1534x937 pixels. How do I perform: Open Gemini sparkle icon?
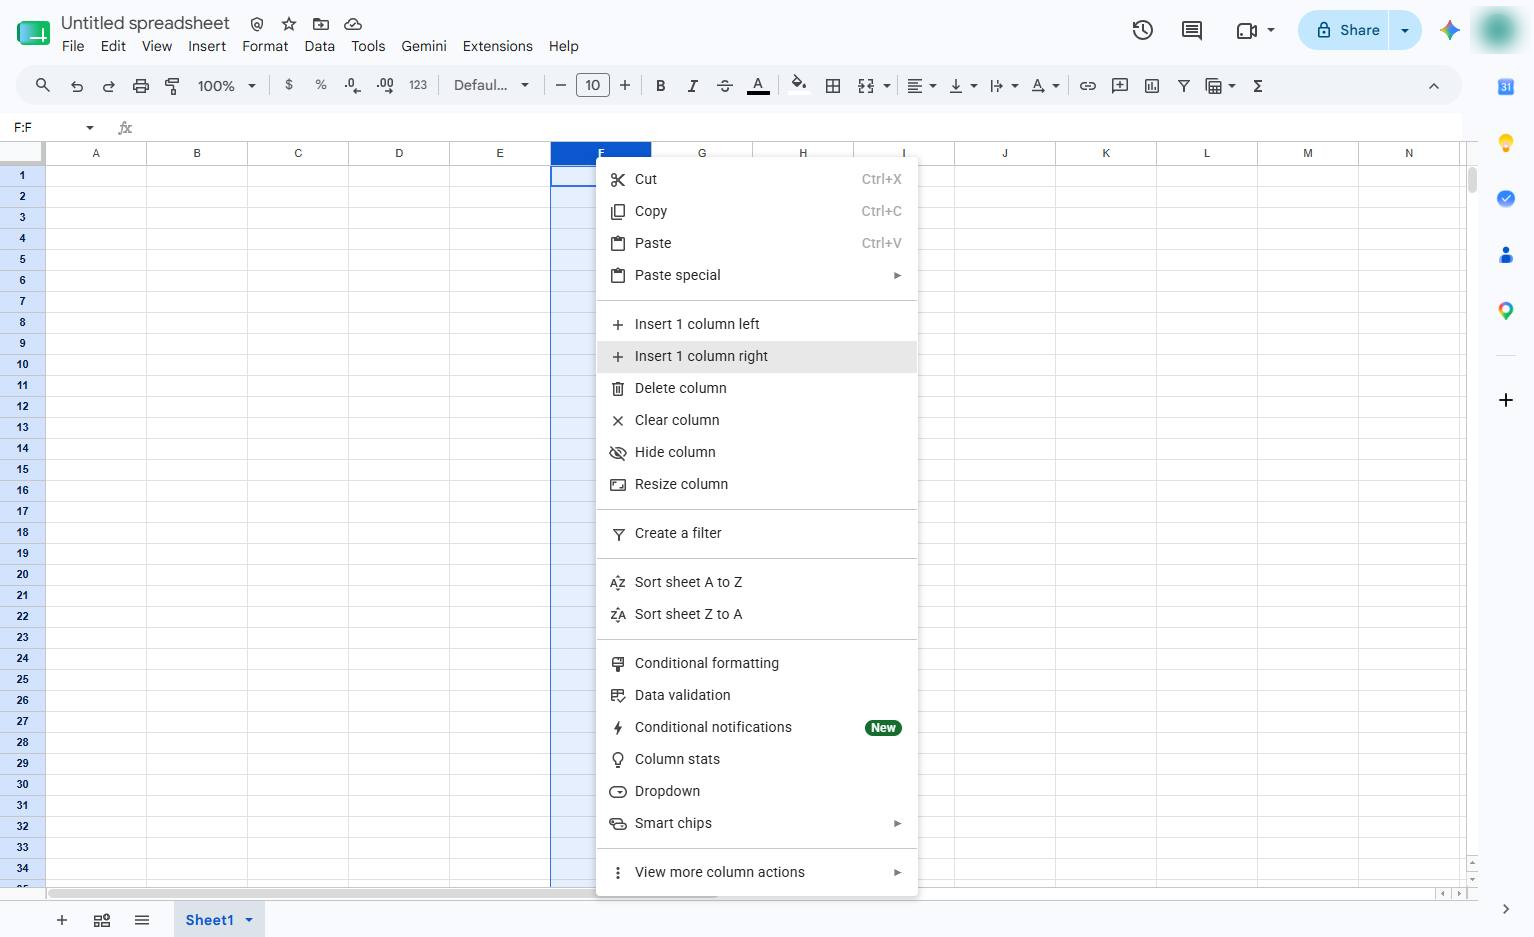pos(1450,30)
